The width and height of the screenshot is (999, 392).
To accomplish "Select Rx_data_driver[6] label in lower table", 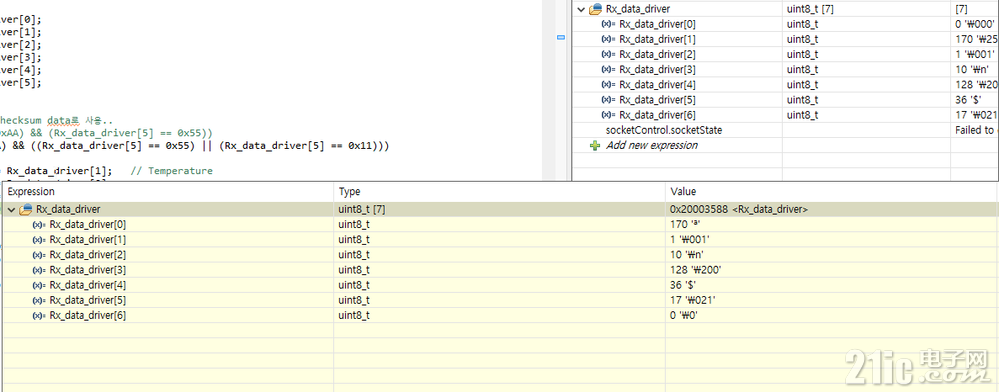I will 88,316.
